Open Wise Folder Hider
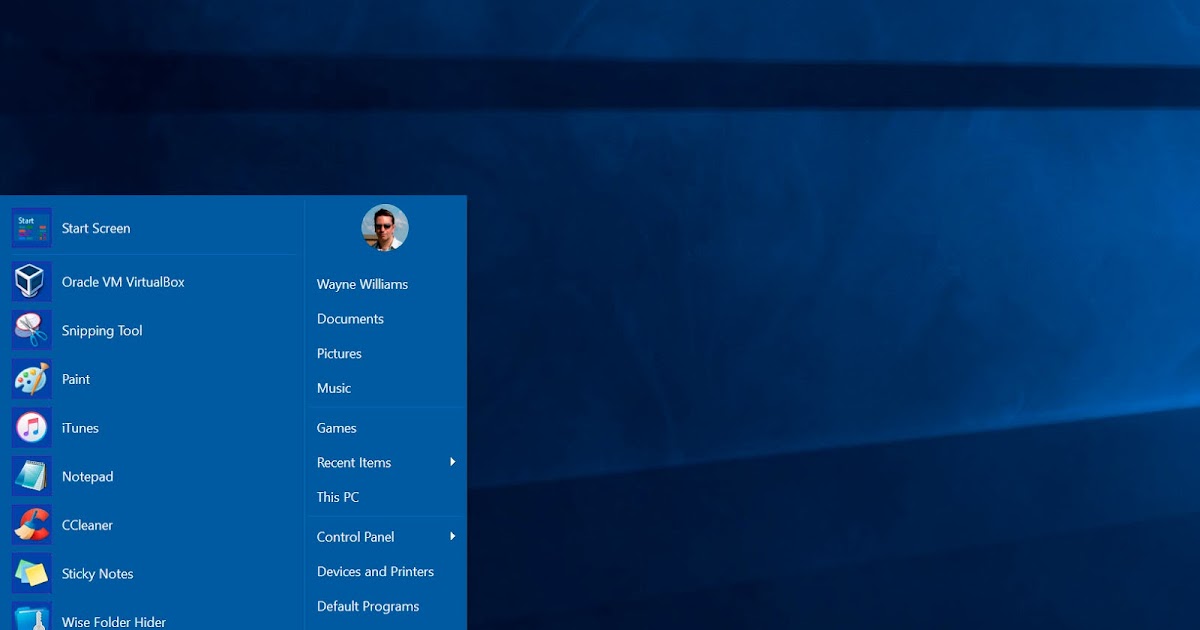Image resolution: width=1200 pixels, height=630 pixels. 113,621
